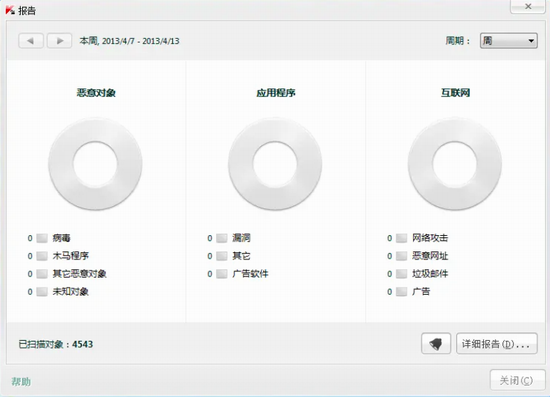Click the 未知对象 legend swatch
550x397 pixels.
[42, 292]
